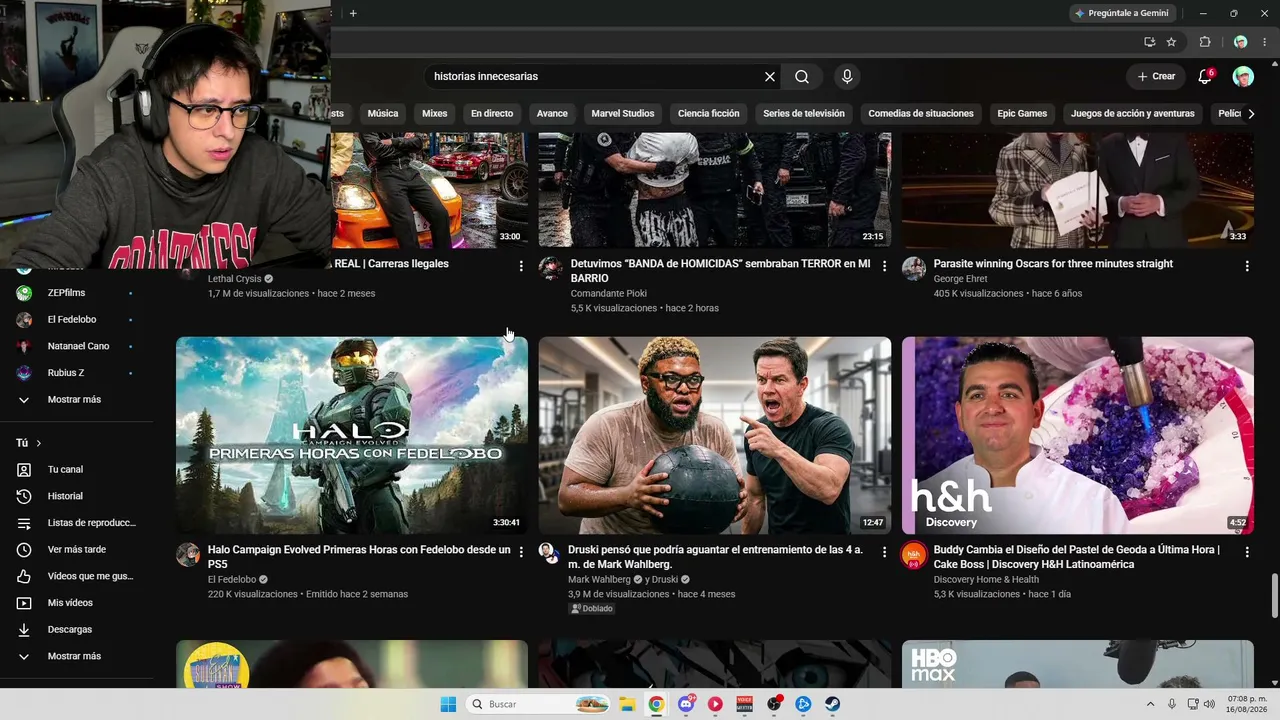Select the Marvel Studios filter chip
This screenshot has height=720, width=1280.
pos(623,114)
